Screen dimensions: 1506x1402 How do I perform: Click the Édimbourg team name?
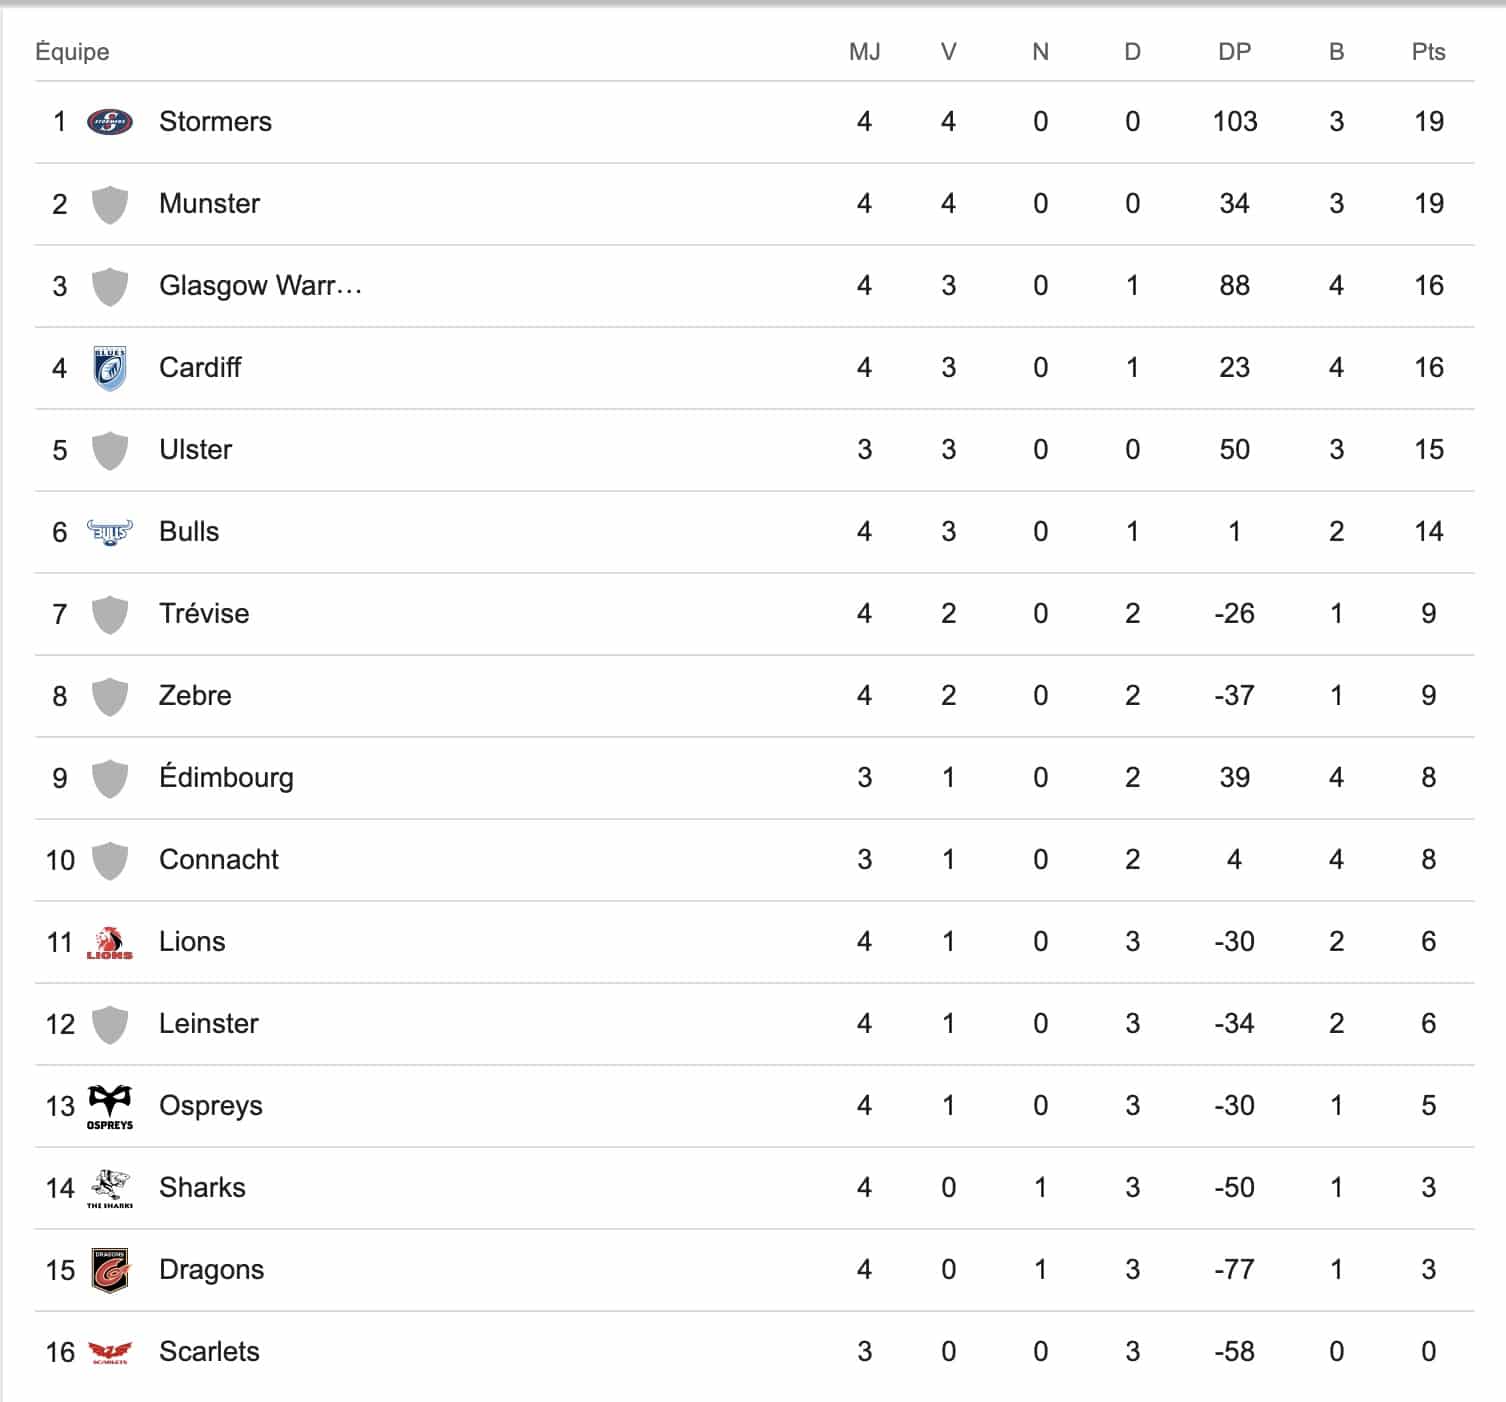click(226, 778)
